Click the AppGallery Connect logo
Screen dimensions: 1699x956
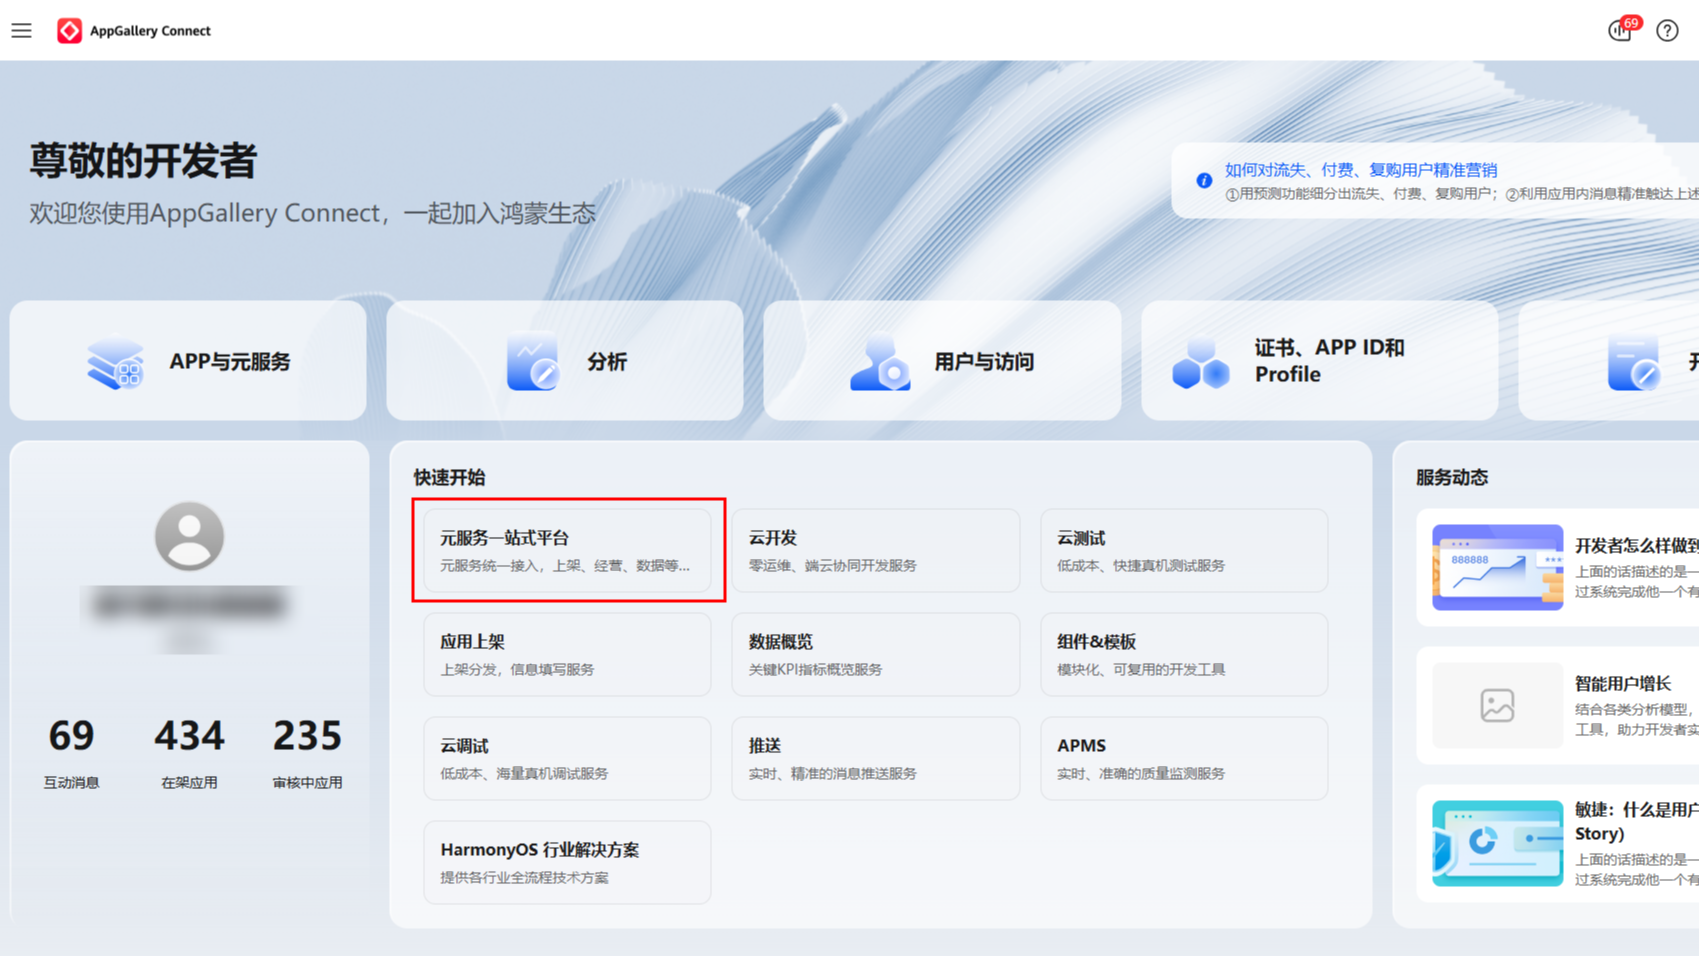(x=70, y=31)
